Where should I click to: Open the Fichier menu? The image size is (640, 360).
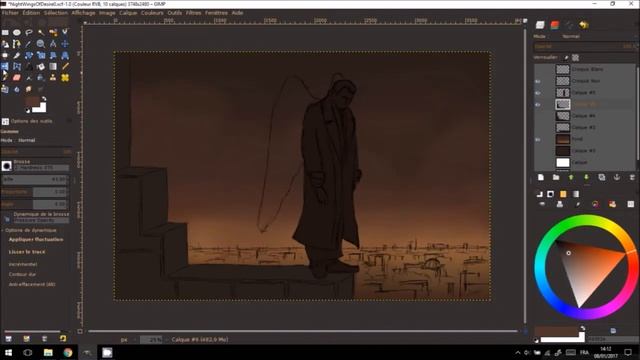(10, 13)
